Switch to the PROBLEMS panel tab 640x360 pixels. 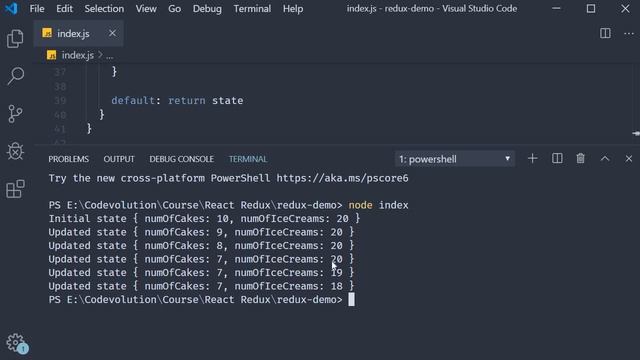point(69,159)
